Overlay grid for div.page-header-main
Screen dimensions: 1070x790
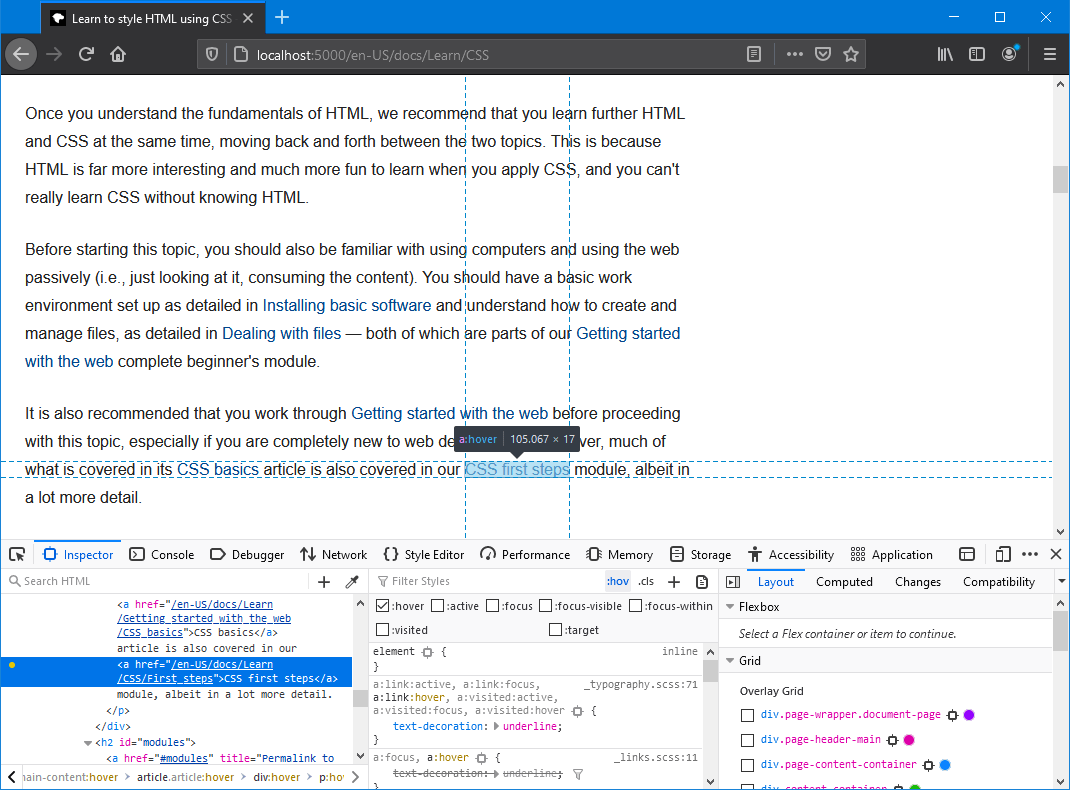[x=747, y=740]
